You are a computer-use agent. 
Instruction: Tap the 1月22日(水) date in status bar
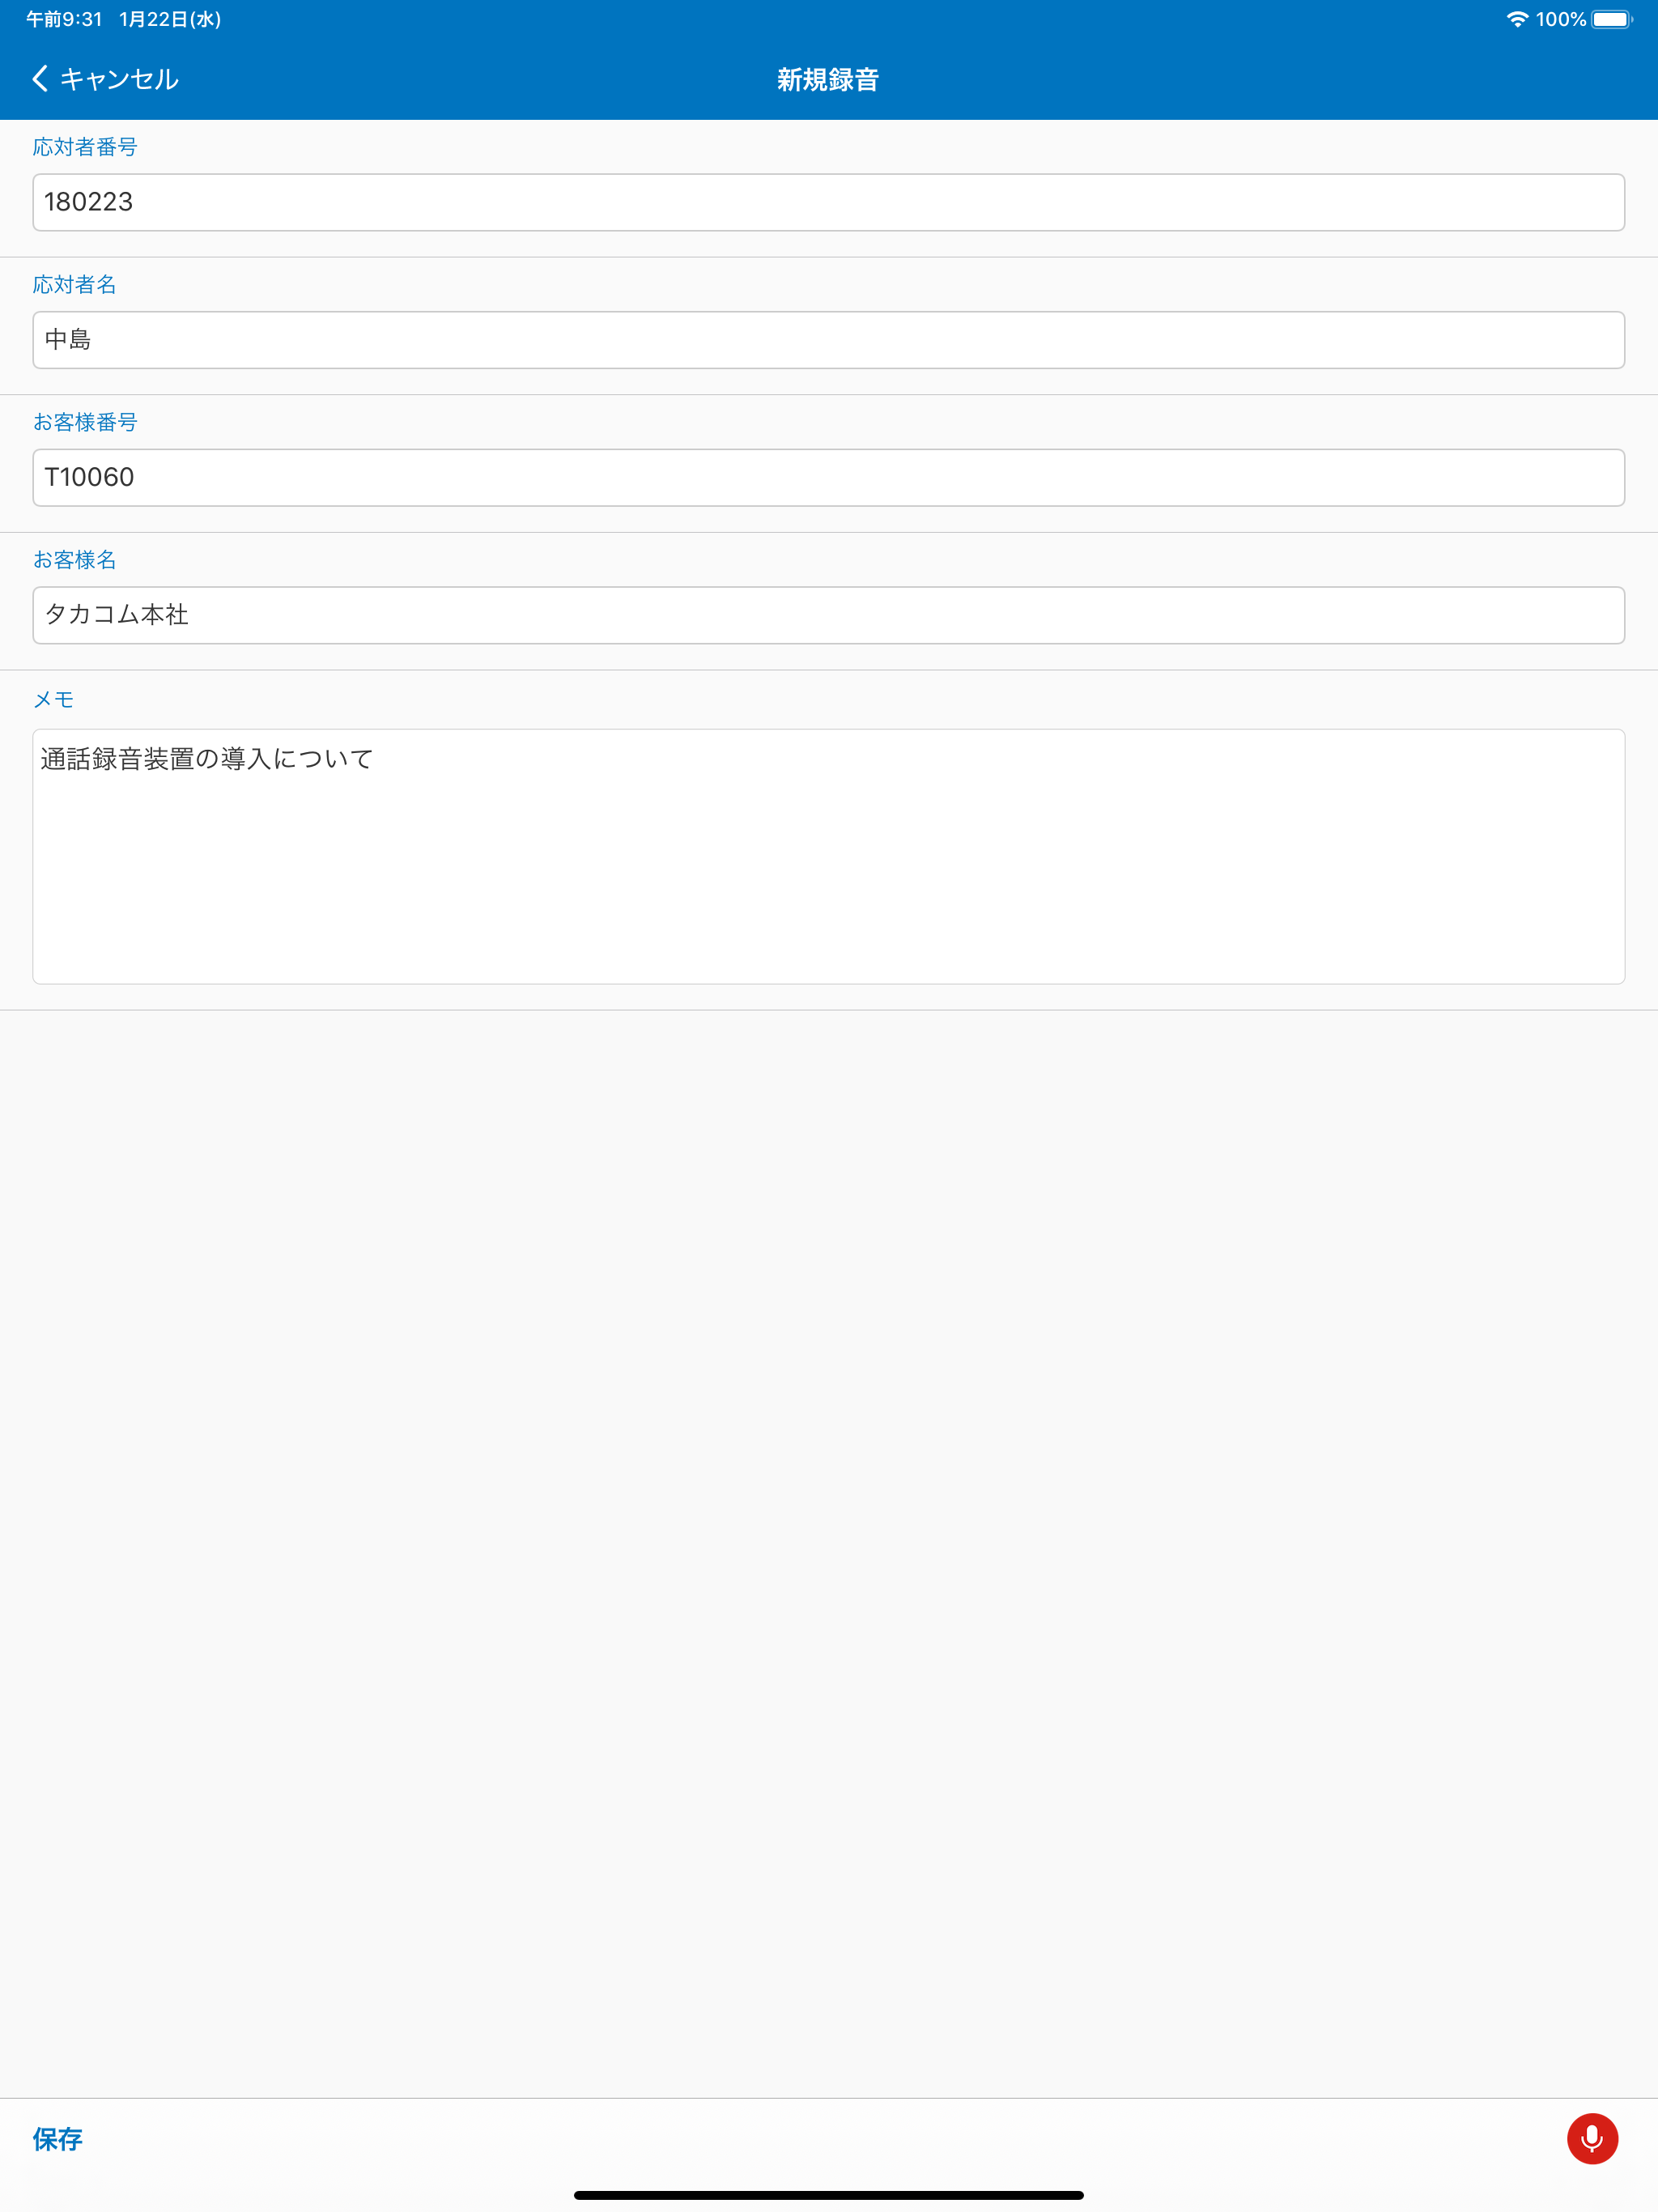click(170, 19)
